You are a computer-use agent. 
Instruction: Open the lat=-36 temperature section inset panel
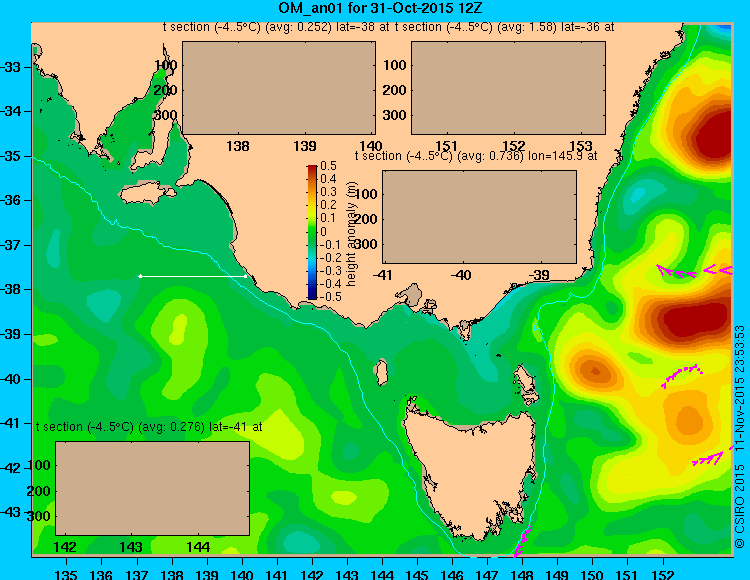tap(508, 88)
